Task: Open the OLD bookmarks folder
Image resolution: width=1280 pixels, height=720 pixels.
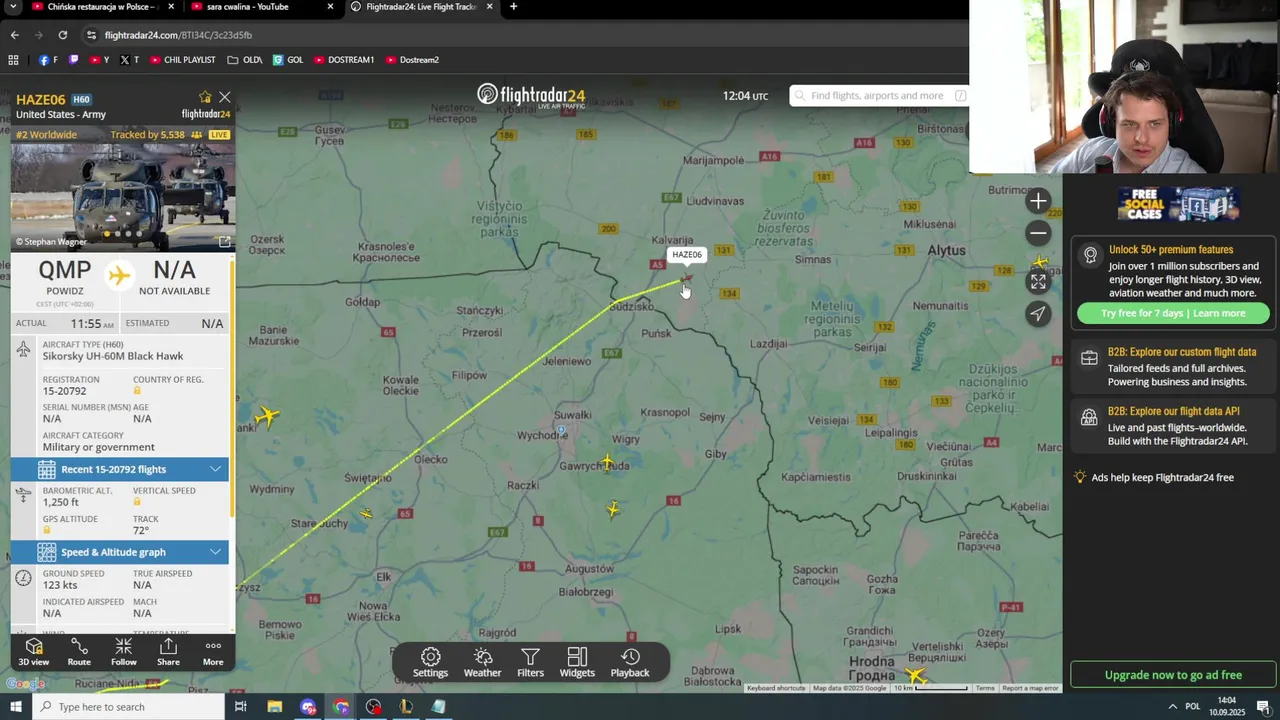Action: 245,60
